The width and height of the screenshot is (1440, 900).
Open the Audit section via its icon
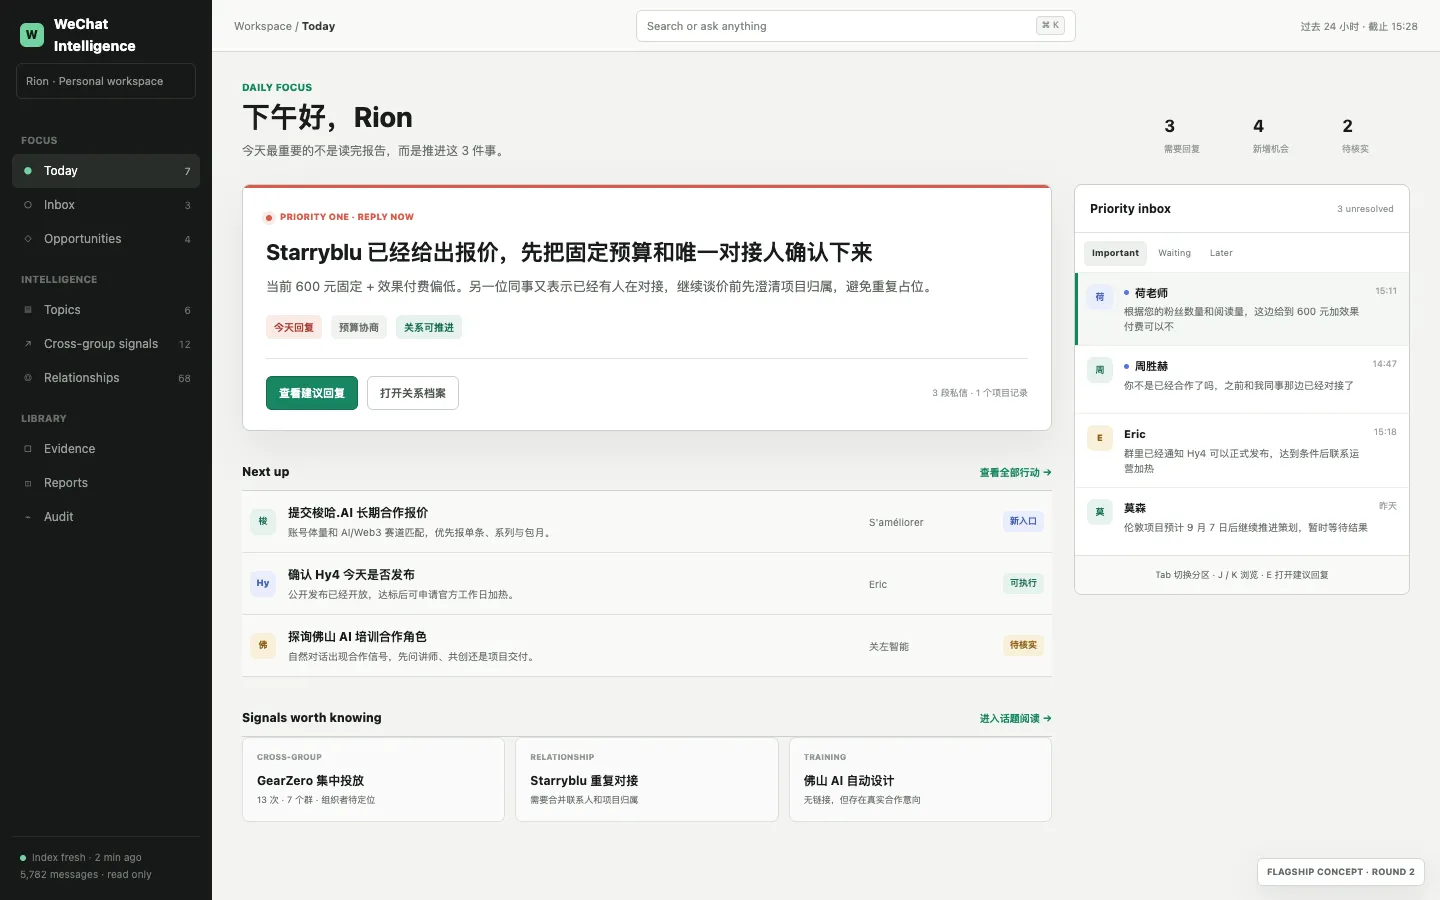tap(28, 517)
